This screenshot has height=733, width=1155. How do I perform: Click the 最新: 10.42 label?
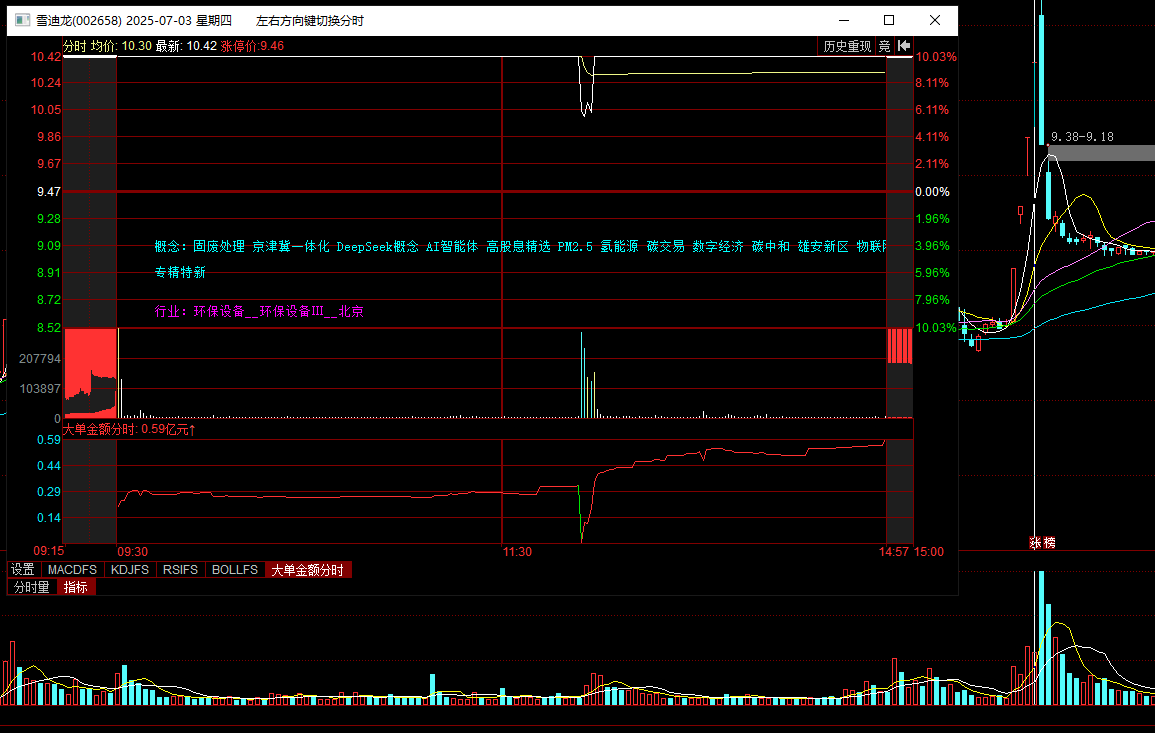(186, 46)
